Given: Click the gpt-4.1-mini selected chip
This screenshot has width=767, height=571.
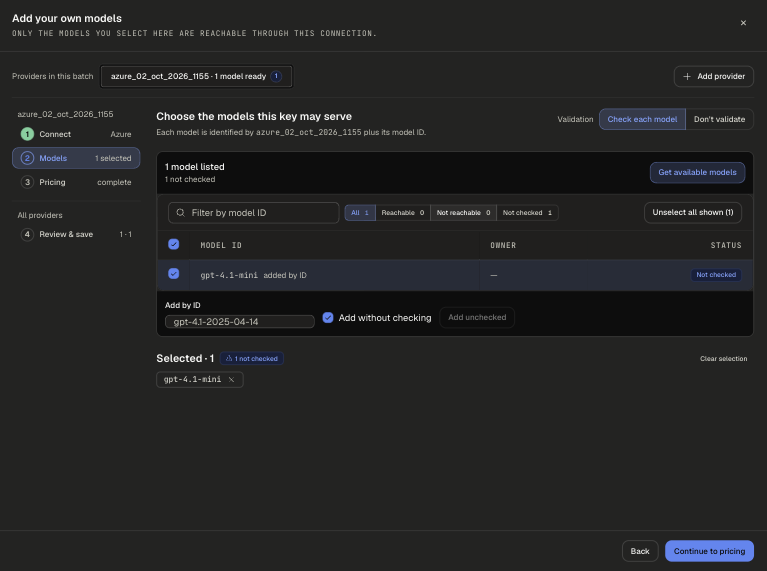Looking at the screenshot, I should coord(200,379).
